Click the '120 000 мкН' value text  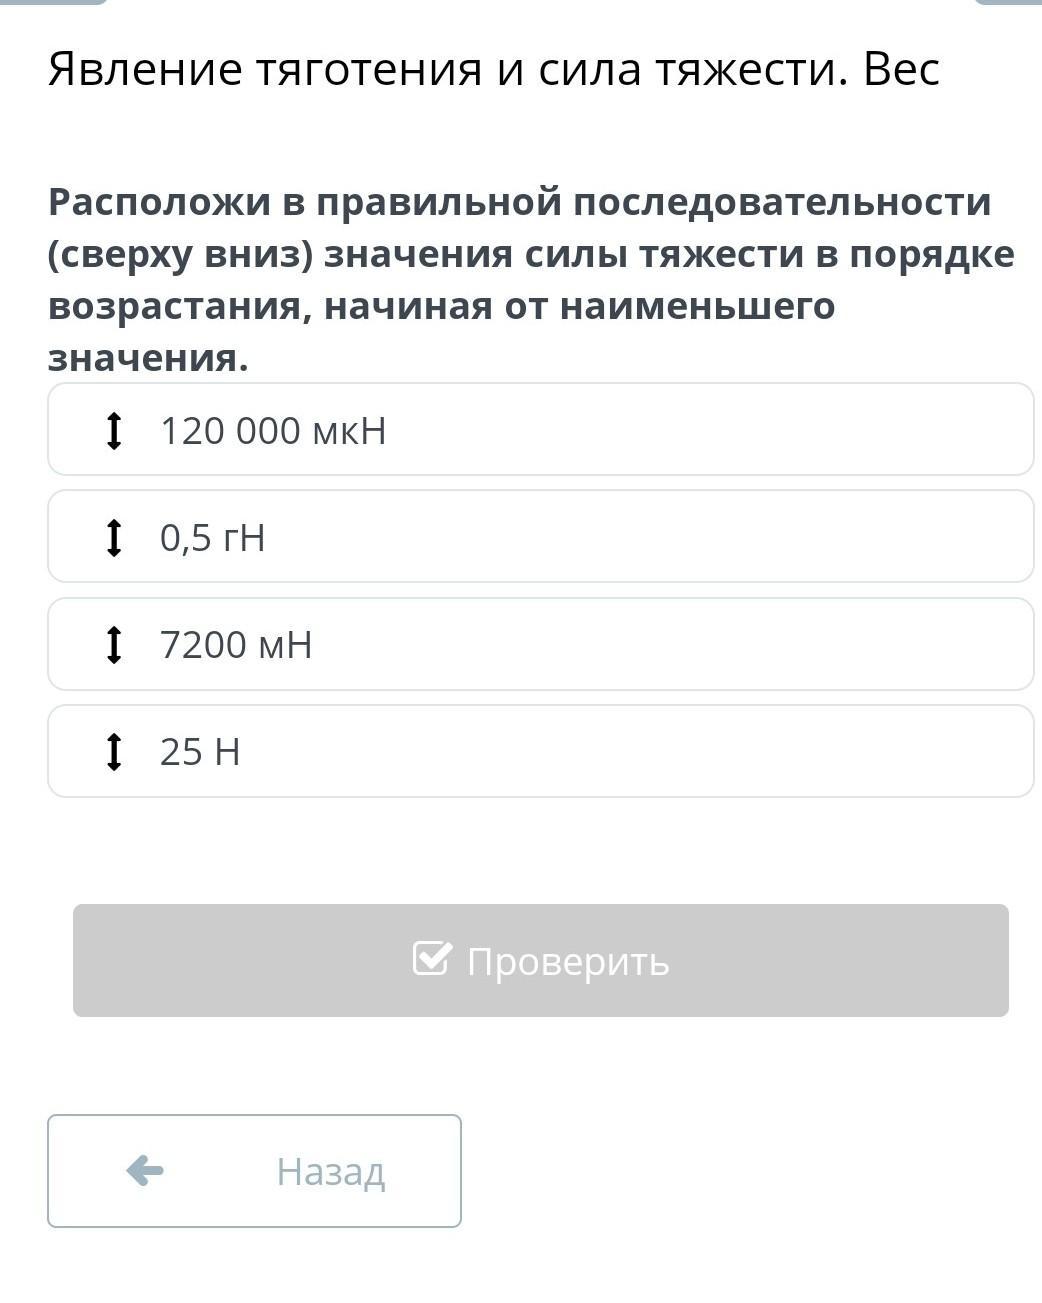point(273,431)
